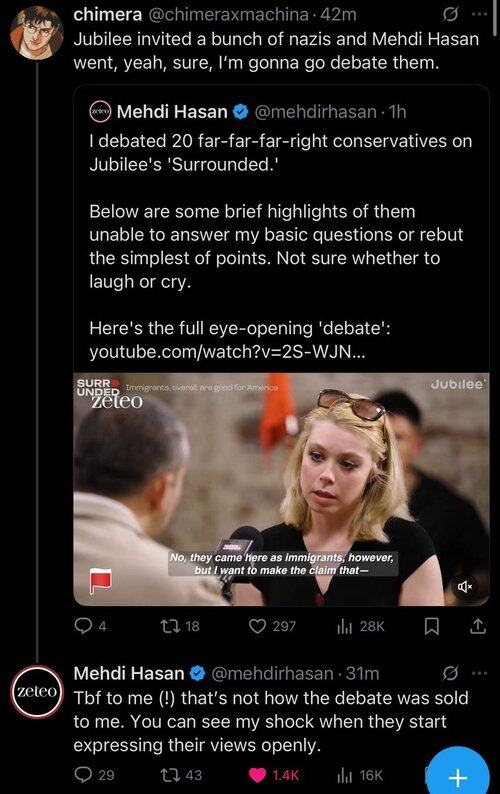Open @chimeraxmachina handle link
This screenshot has height=794, width=500.
[227, 15]
